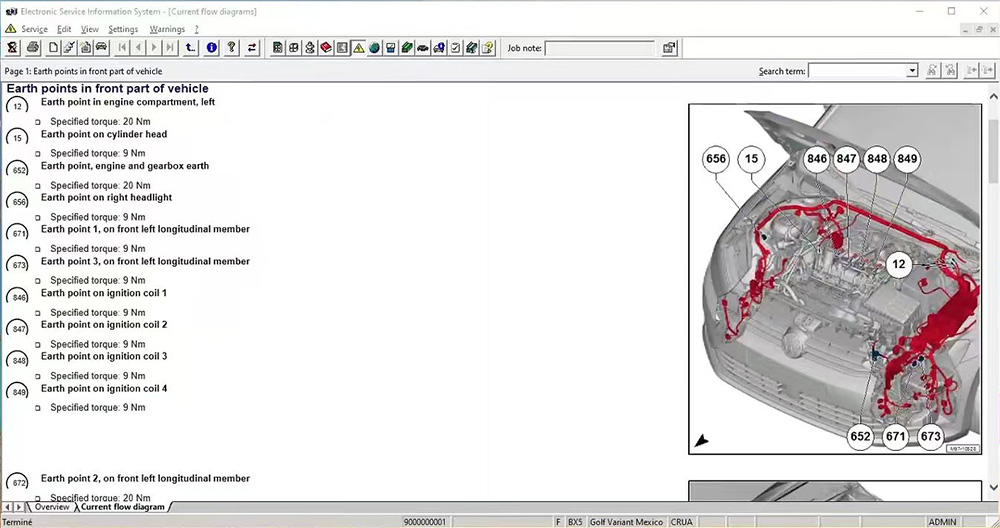Click callout 656 in the engine diagram

click(716, 159)
